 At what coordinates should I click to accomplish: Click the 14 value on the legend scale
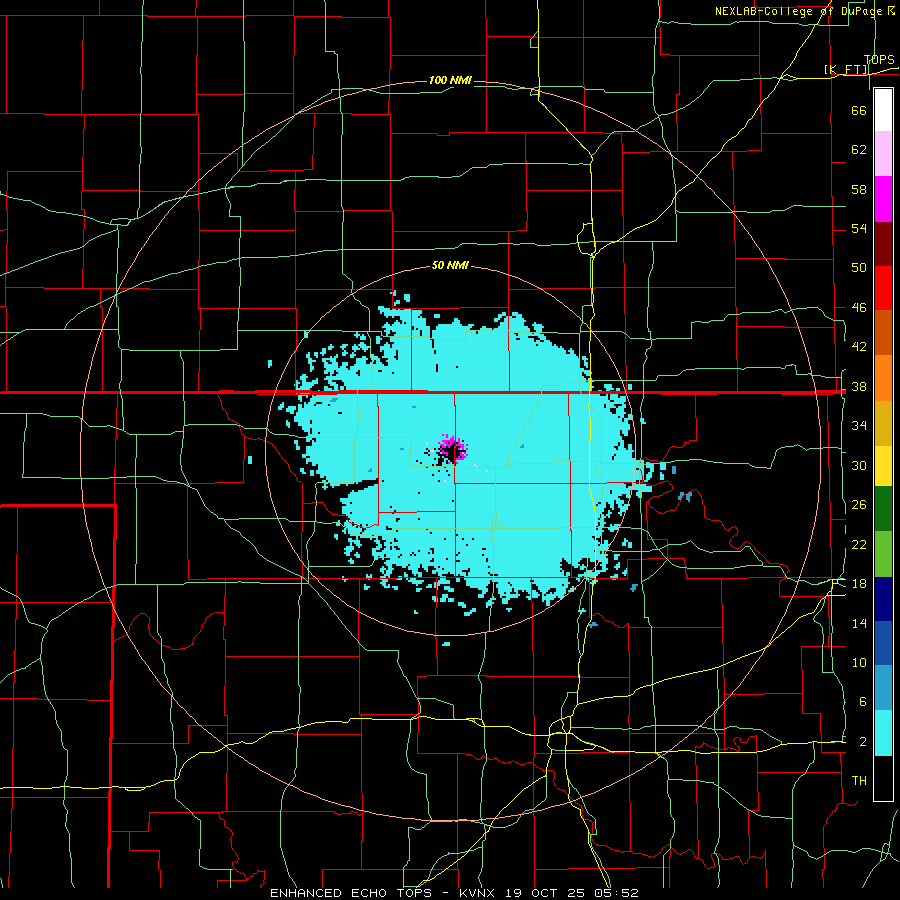859,623
